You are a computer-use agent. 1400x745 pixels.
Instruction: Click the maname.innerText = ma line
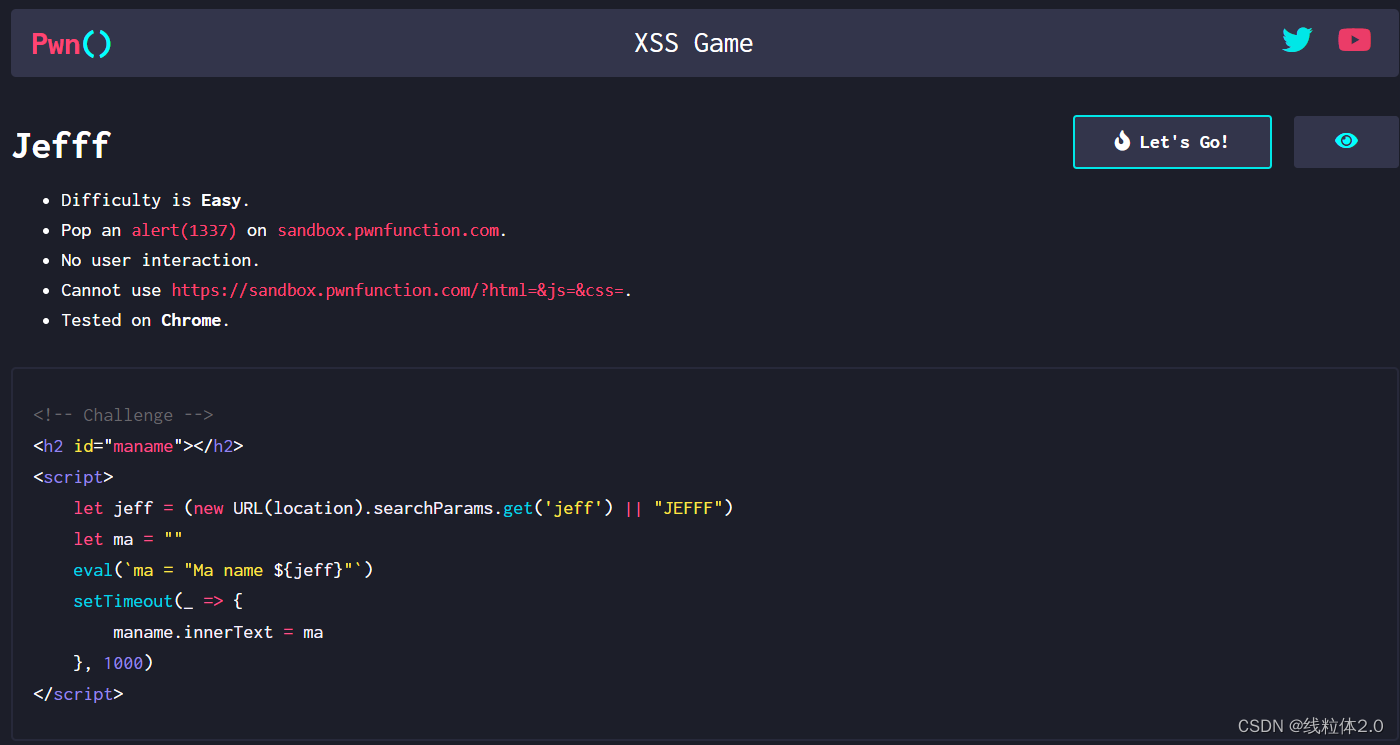click(x=218, y=632)
